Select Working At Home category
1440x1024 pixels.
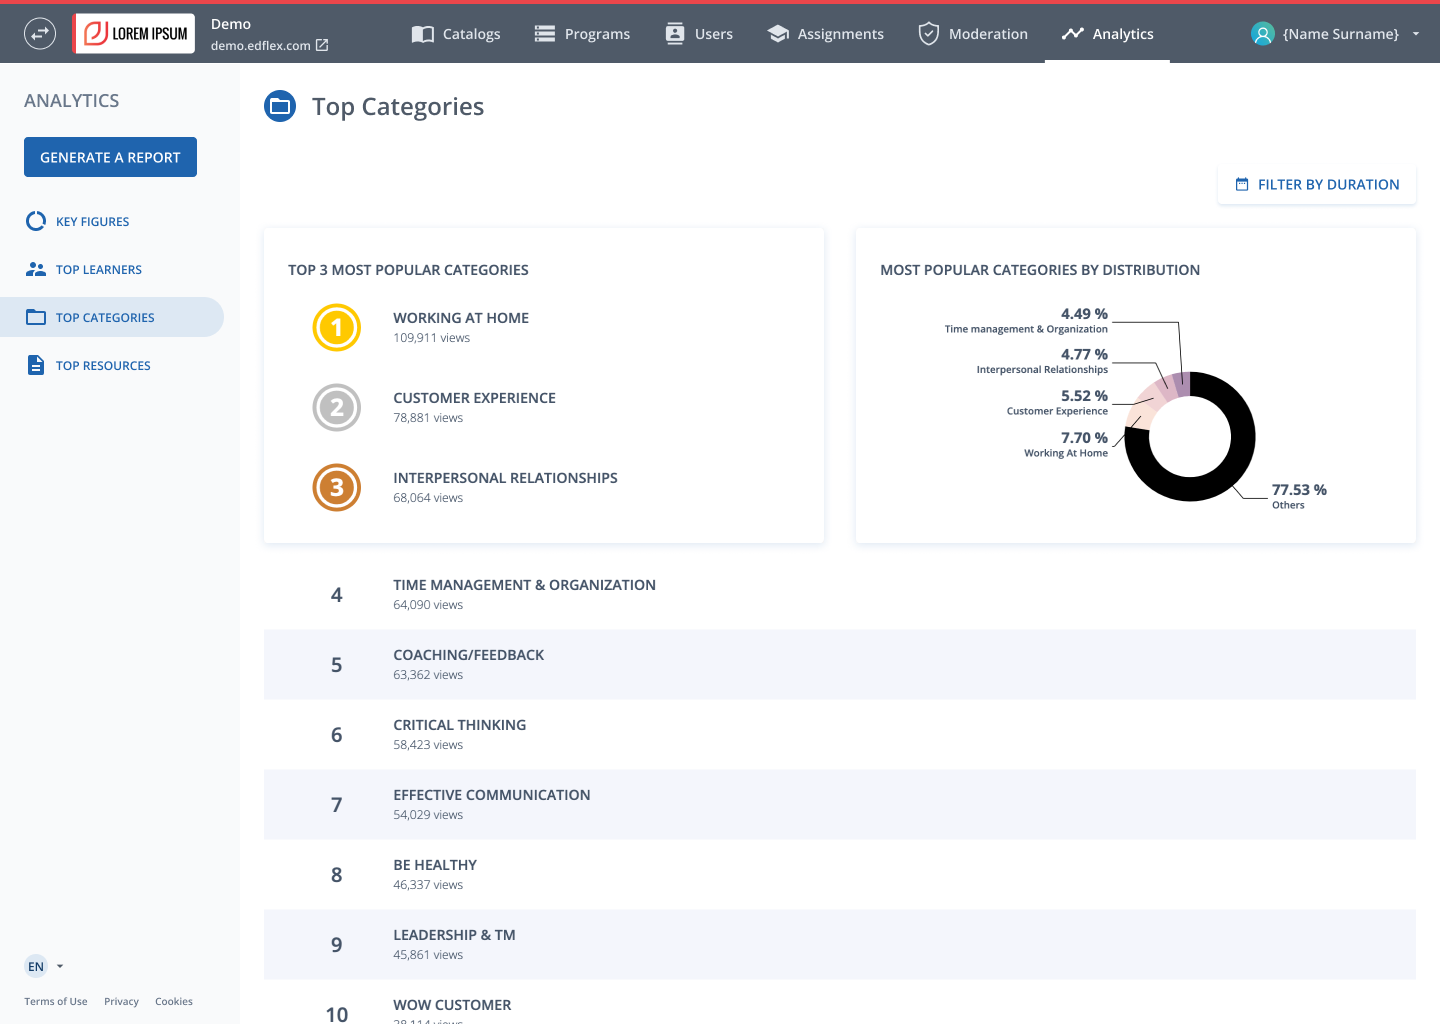461,318
